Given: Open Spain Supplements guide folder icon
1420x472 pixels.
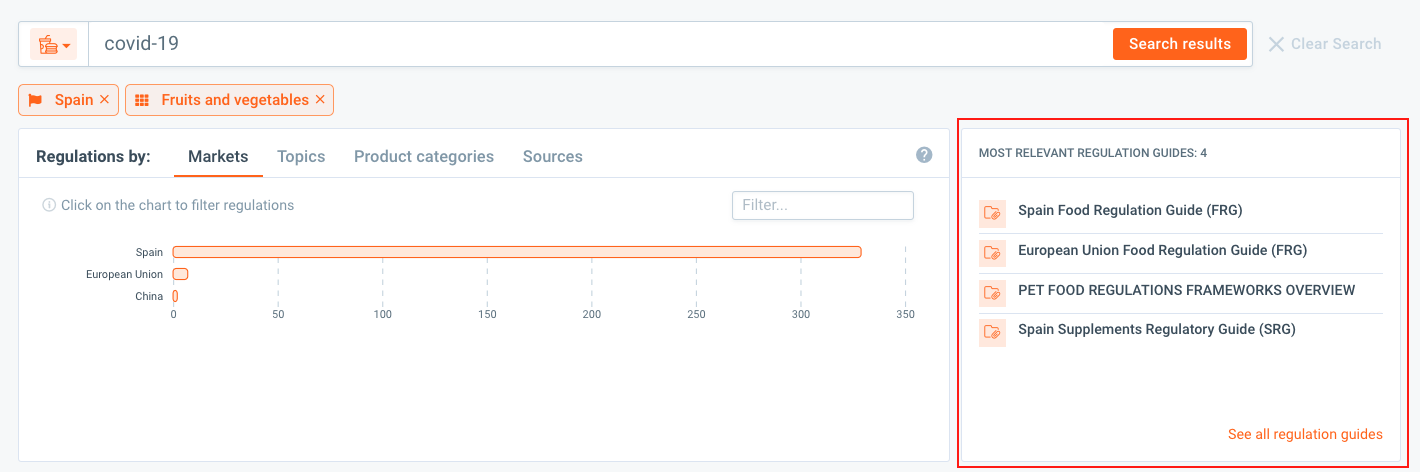Looking at the screenshot, I should click(993, 332).
